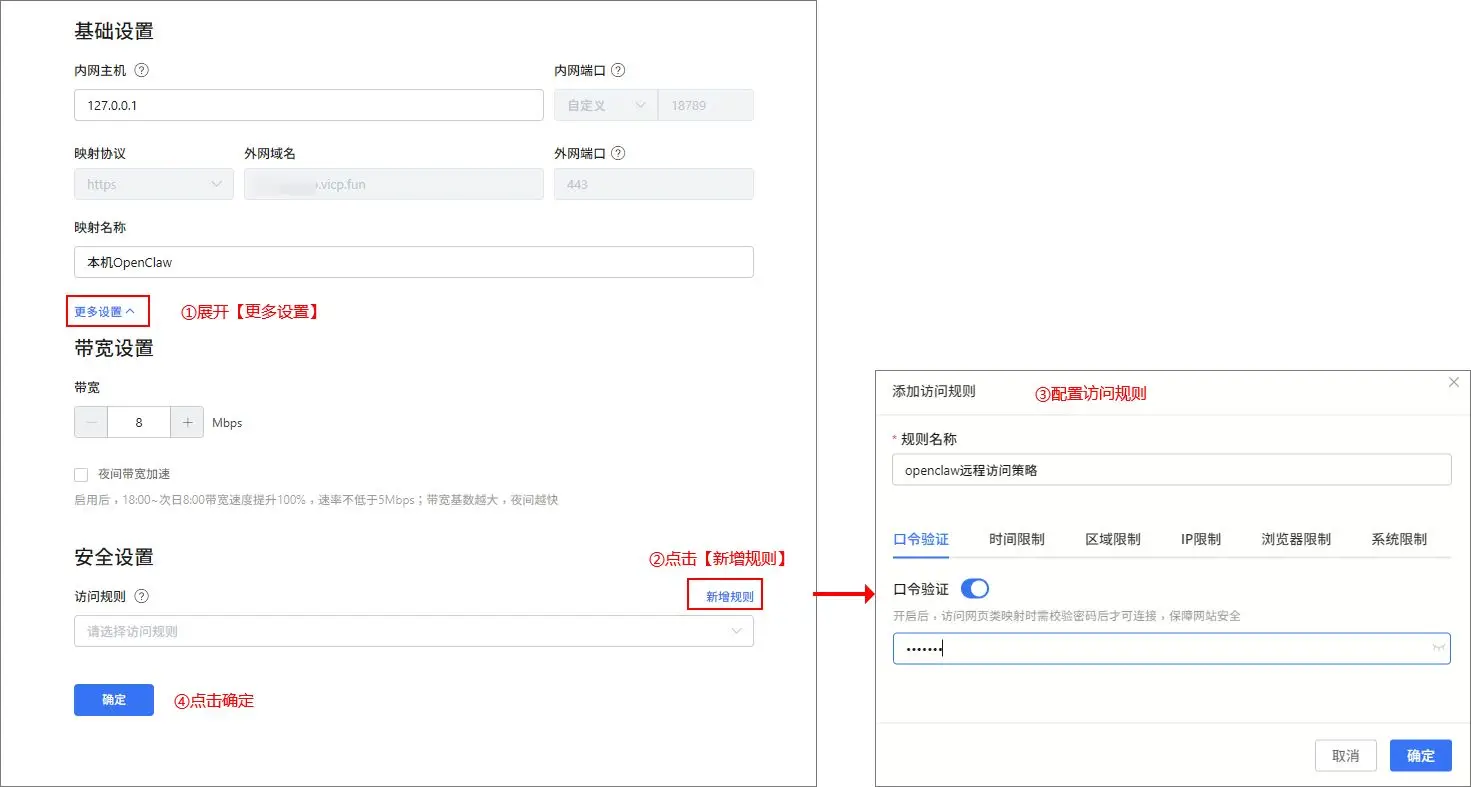
Task: Switch to the 时间限制 tab
Action: coord(1016,538)
